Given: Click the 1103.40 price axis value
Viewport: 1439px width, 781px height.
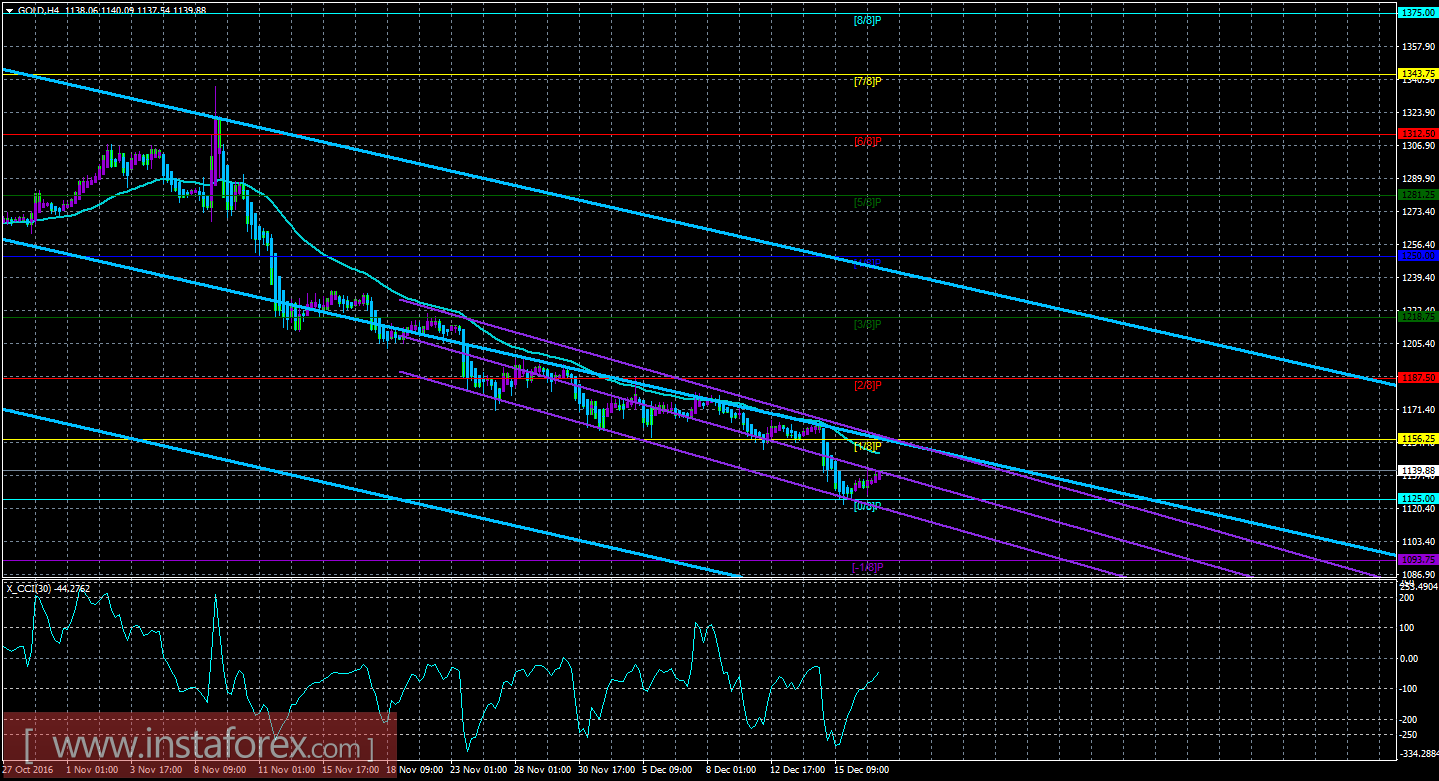Looking at the screenshot, I should tap(1418, 541).
